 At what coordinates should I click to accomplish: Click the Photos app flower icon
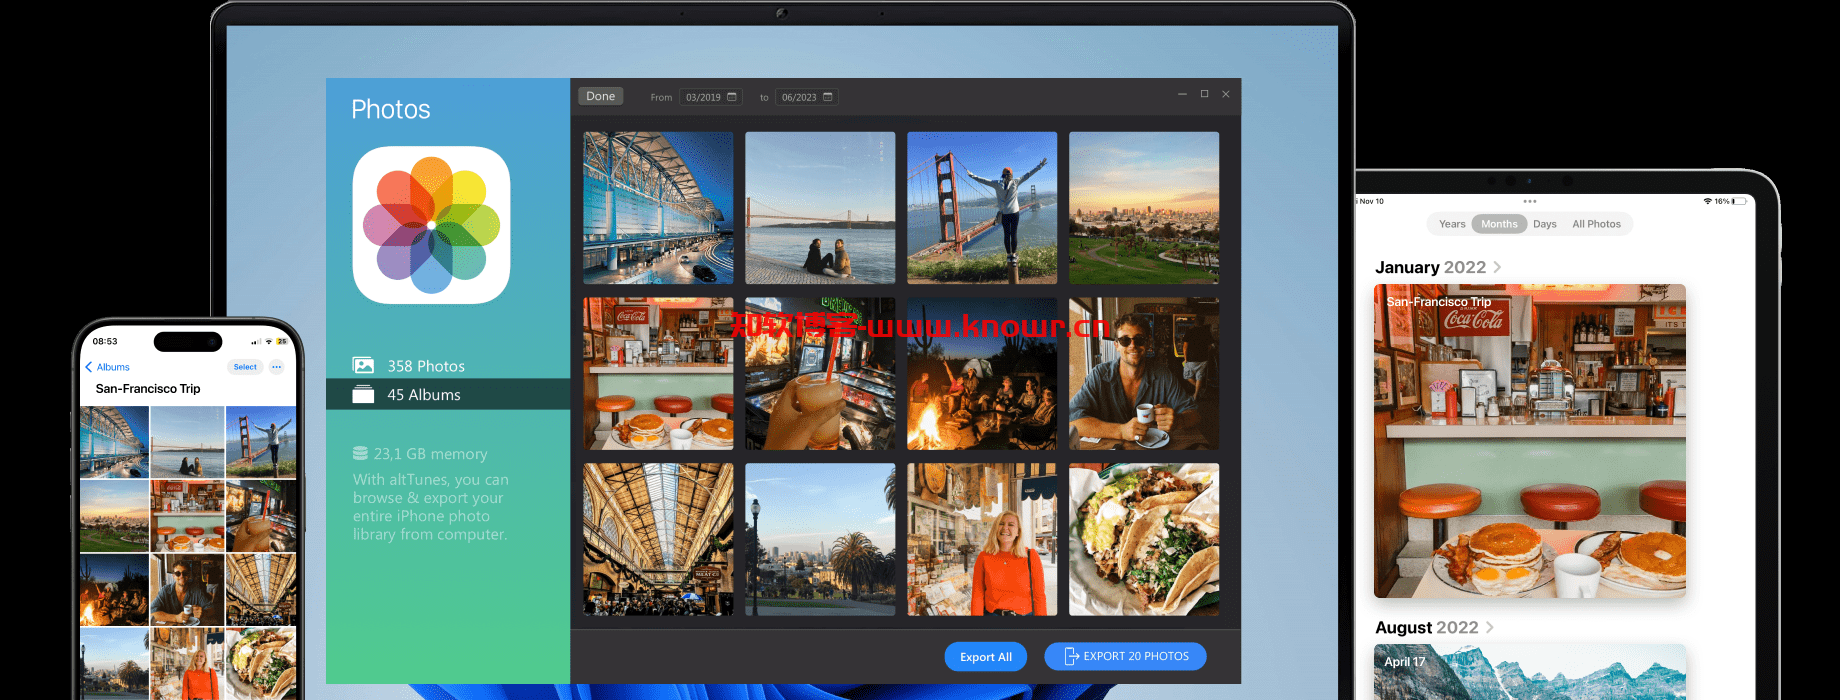point(431,225)
